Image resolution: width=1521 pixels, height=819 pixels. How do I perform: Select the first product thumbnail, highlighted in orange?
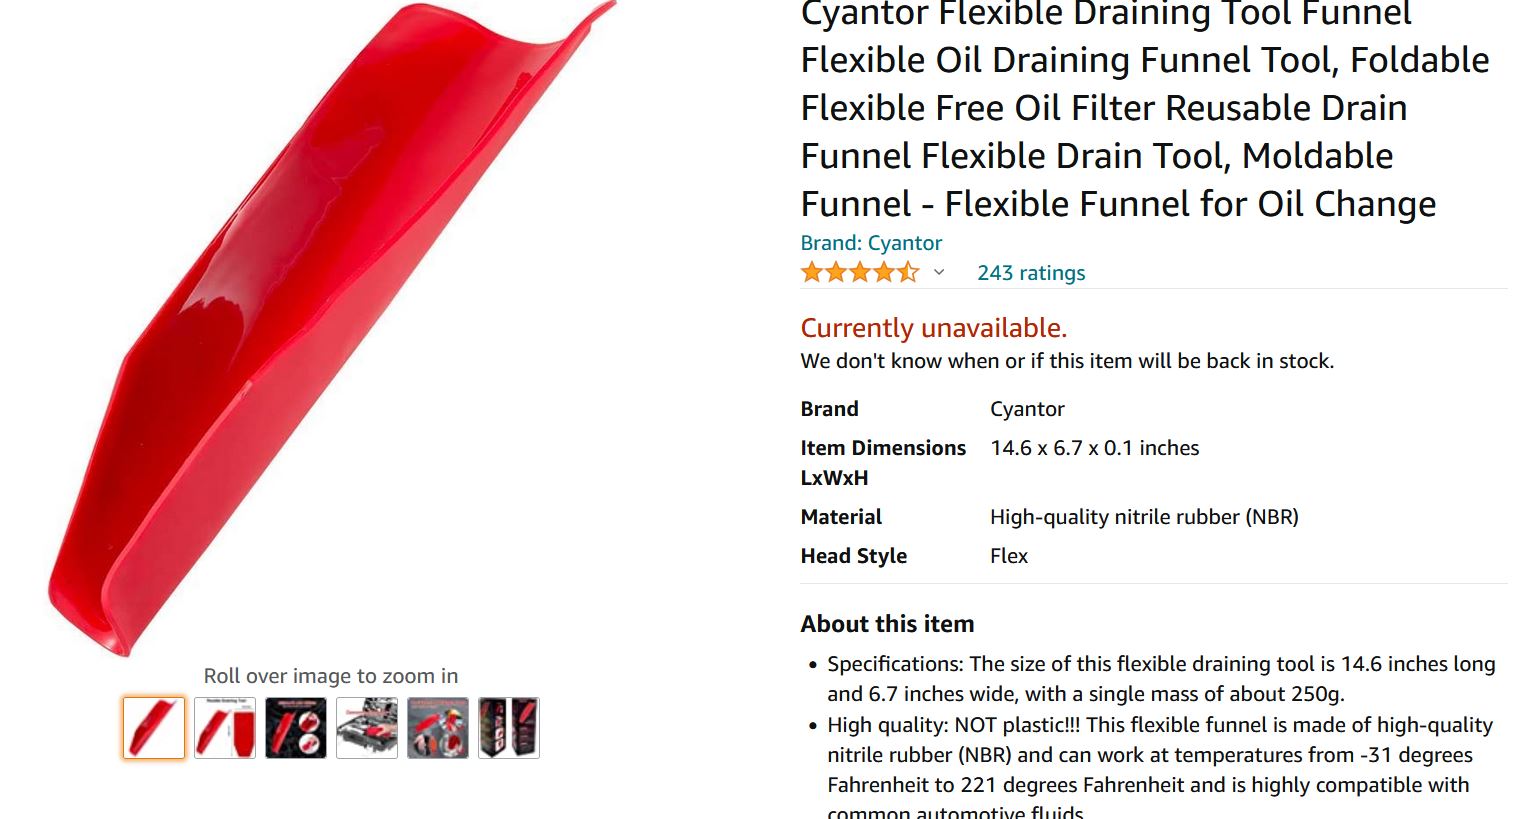[154, 728]
